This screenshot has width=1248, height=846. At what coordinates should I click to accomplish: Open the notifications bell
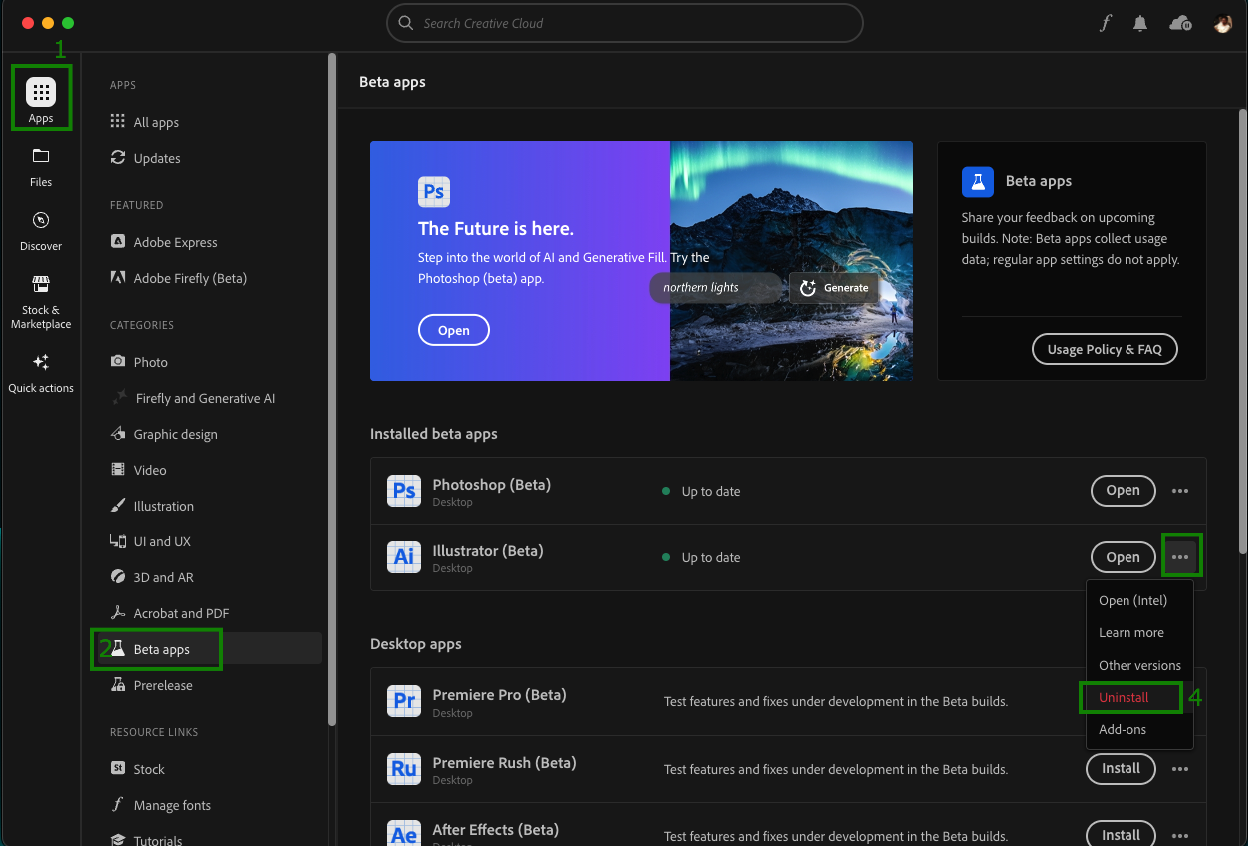1140,24
